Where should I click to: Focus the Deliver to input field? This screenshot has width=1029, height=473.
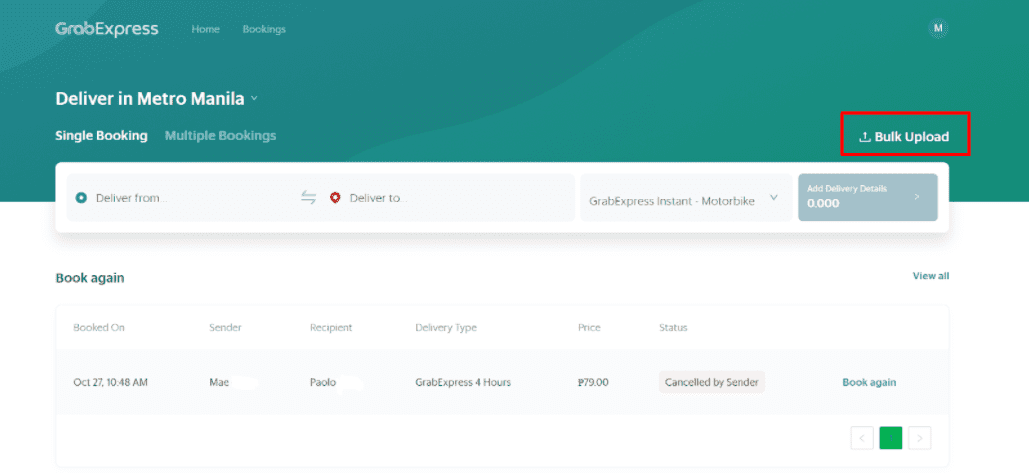(x=452, y=197)
